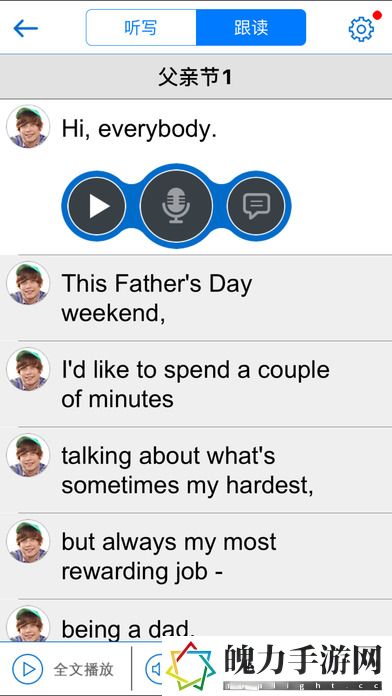Tap the 父亲节1 lesson title header

pos(196,77)
